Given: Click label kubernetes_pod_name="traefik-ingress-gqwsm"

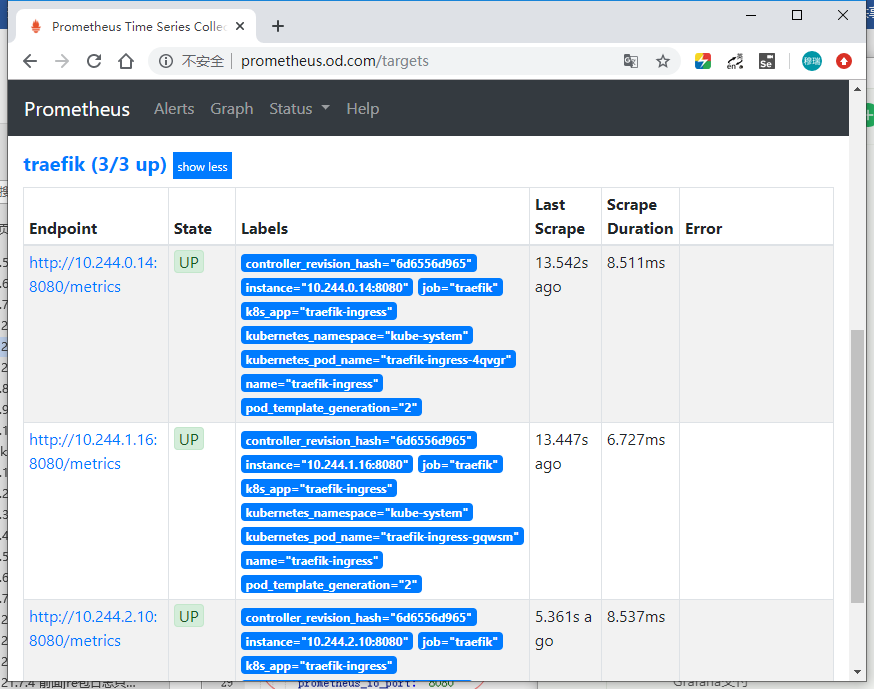Looking at the screenshot, I should click(382, 536).
